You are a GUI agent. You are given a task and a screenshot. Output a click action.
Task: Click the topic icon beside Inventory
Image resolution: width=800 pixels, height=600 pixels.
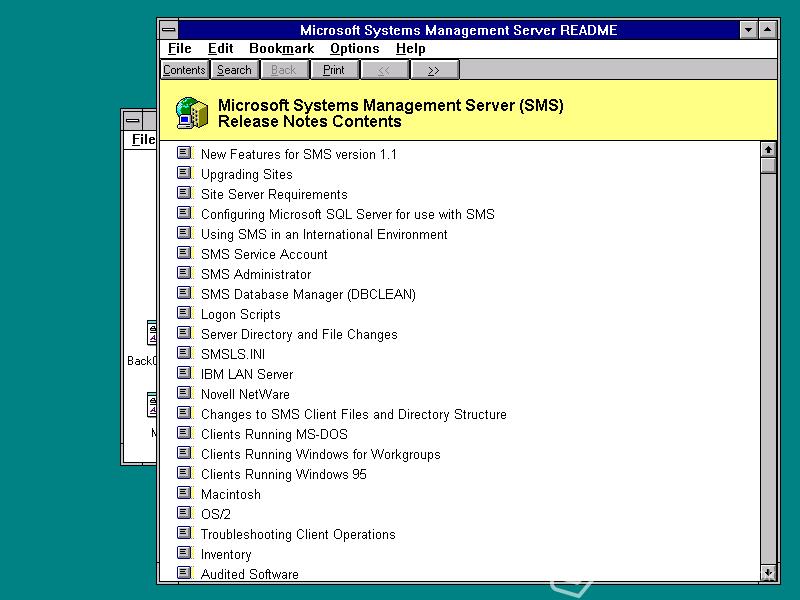185,553
